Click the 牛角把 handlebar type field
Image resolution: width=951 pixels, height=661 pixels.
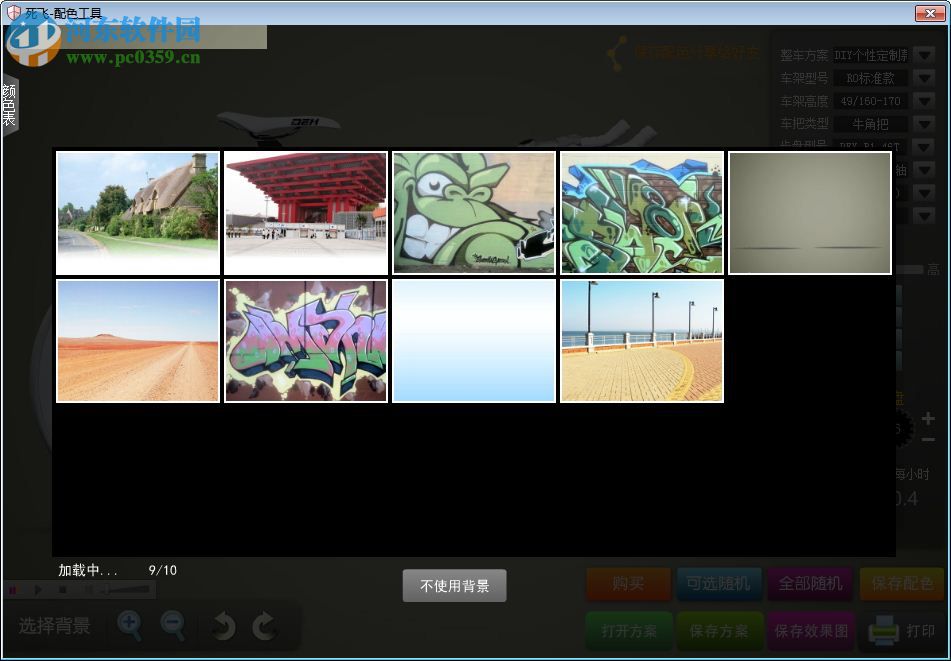point(870,124)
